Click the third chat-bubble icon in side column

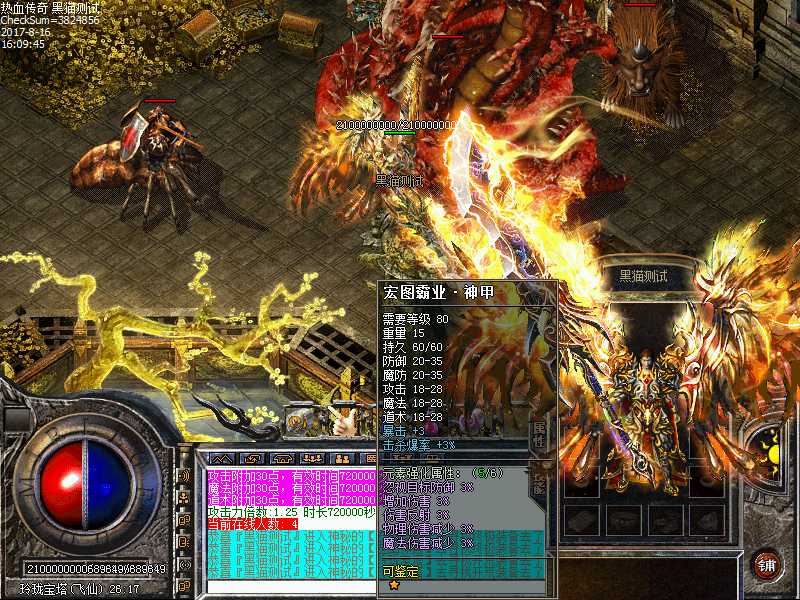(185, 520)
